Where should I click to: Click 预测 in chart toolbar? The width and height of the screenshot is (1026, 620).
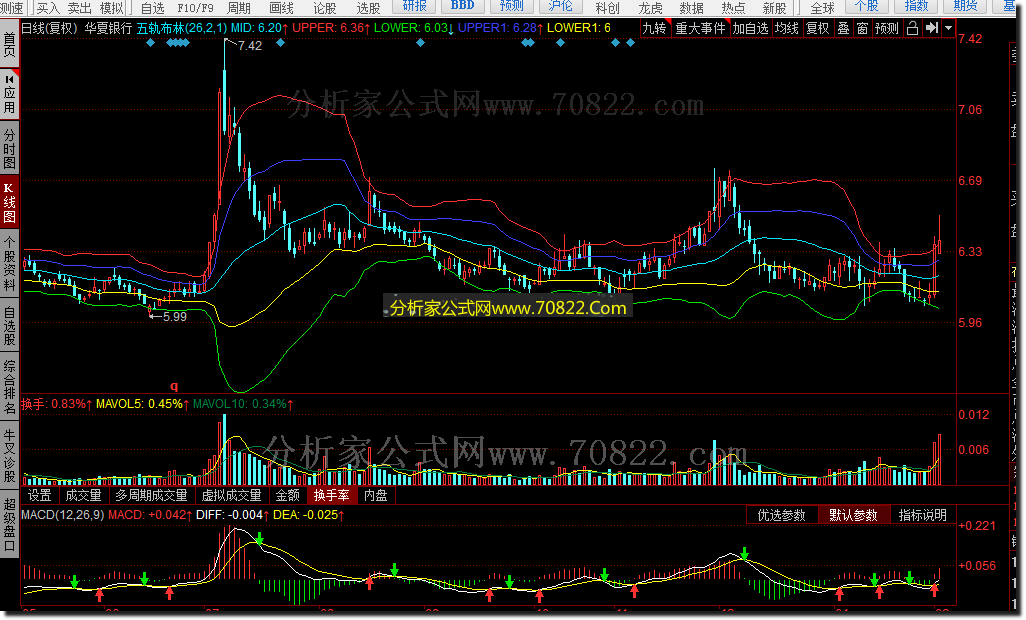tap(887, 28)
